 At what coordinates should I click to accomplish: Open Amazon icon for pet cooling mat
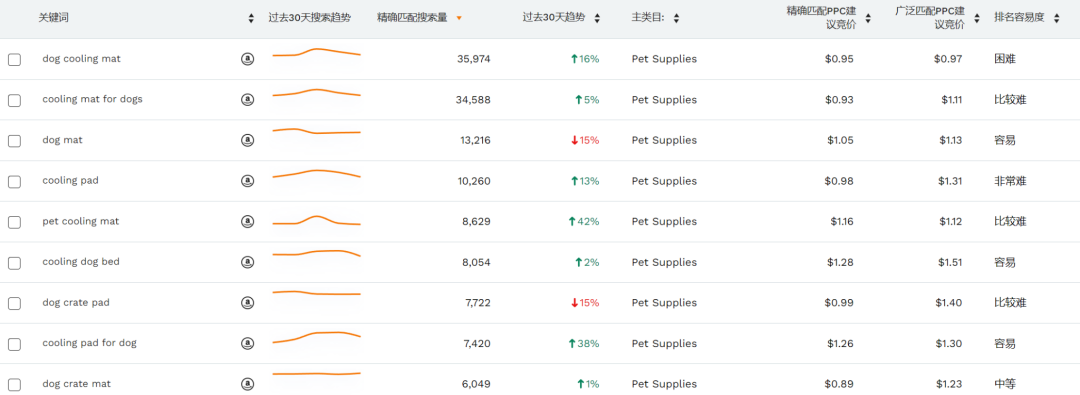point(247,222)
